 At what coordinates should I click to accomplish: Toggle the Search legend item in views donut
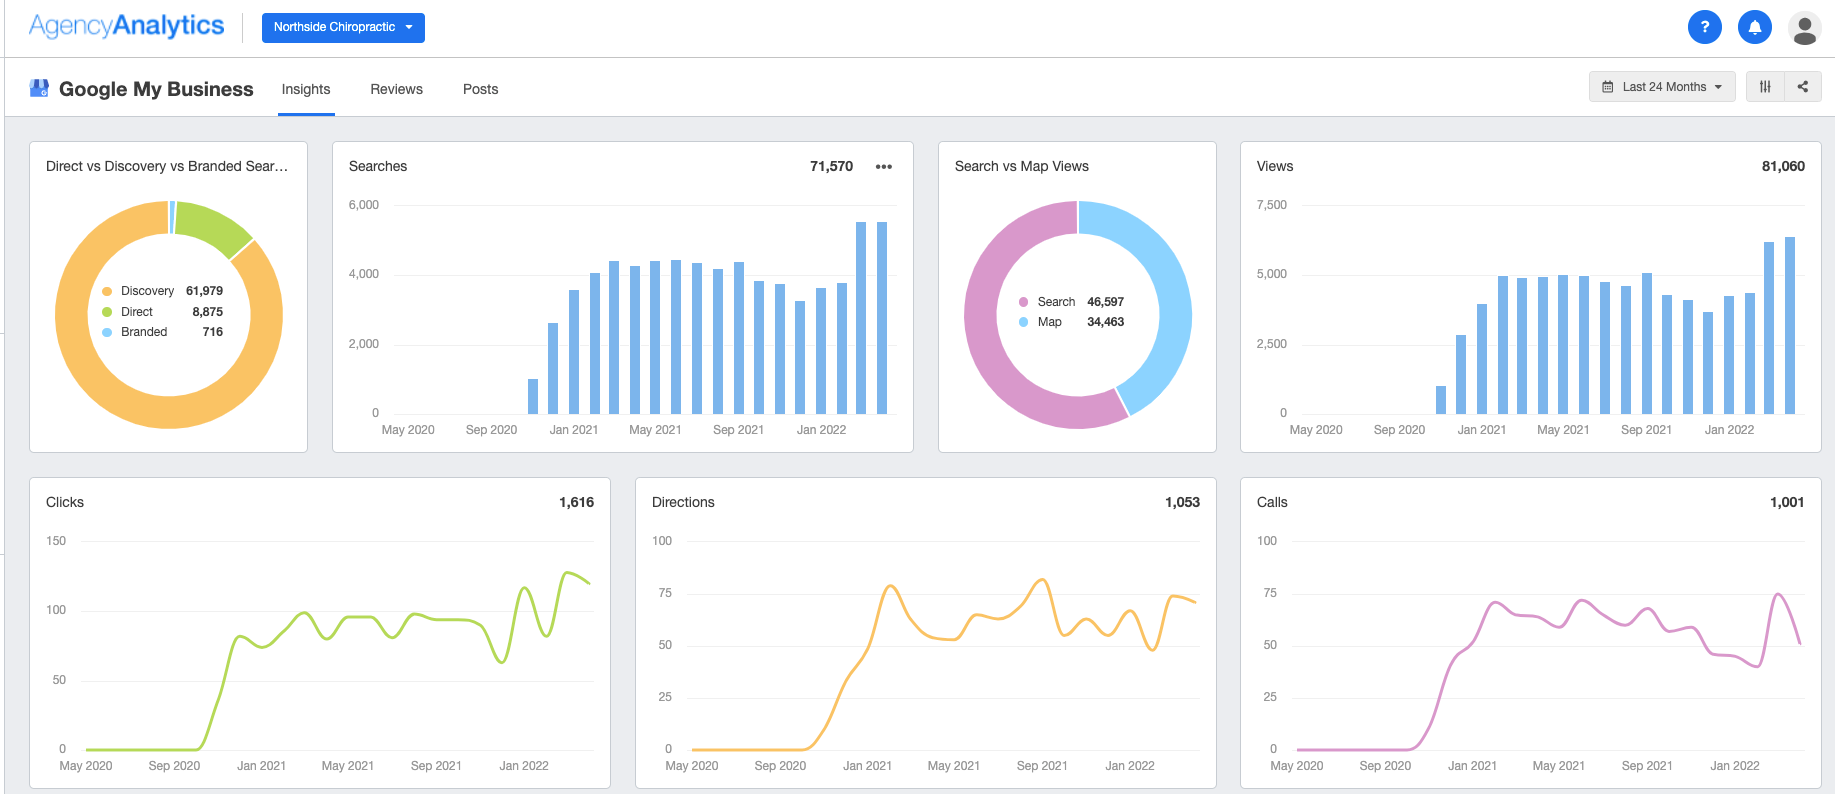1055,302
